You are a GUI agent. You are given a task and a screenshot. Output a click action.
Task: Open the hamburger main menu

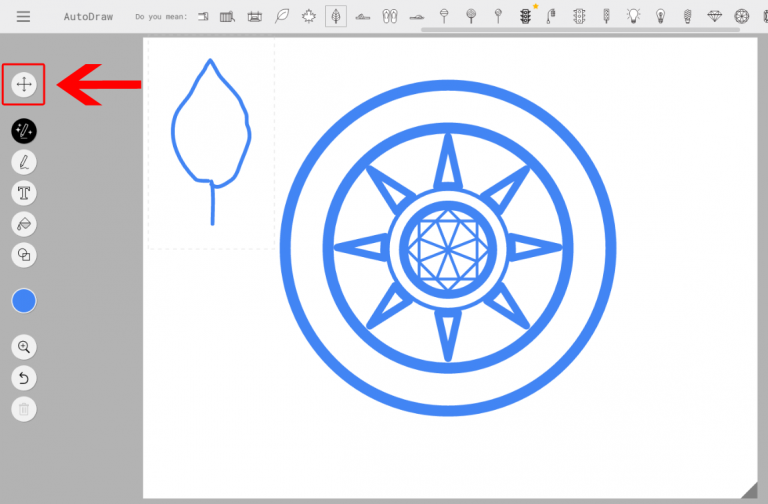pos(23,17)
